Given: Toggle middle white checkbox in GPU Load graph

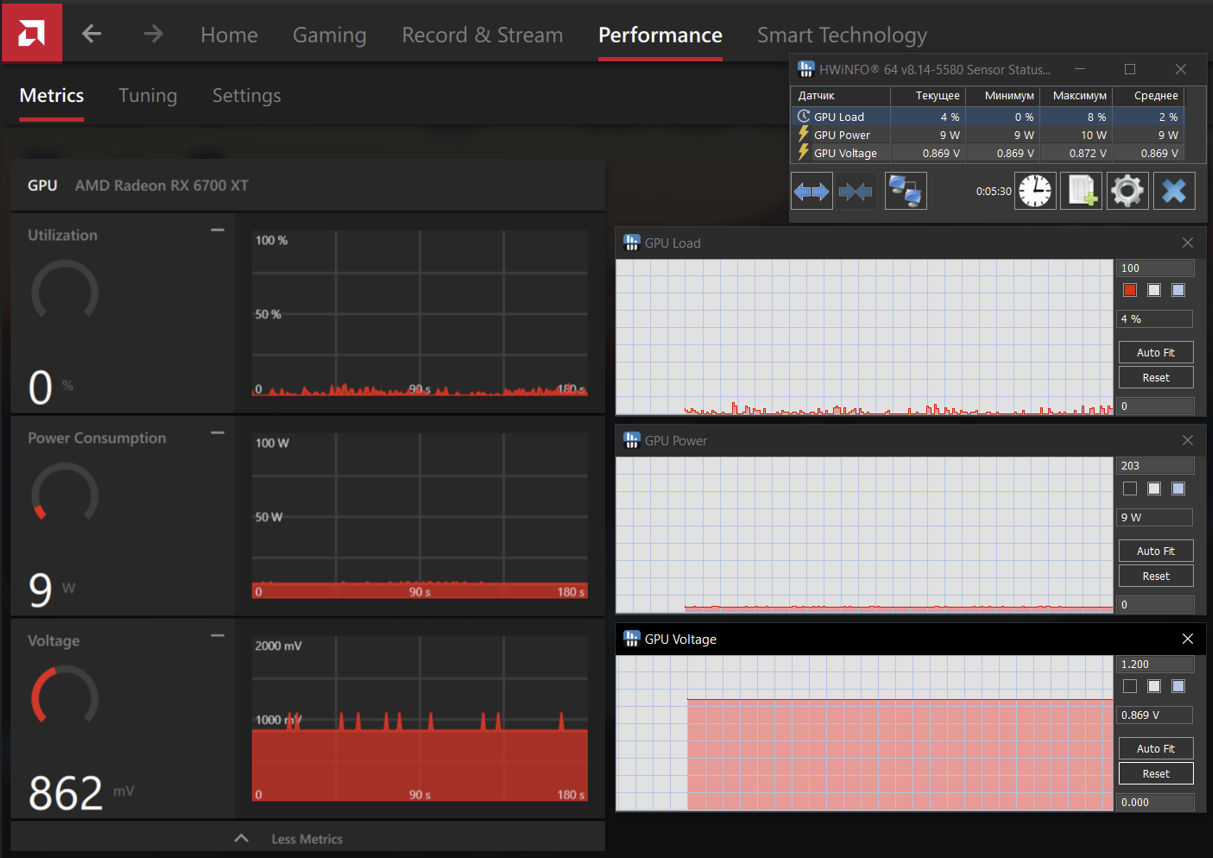Looking at the screenshot, I should click(1154, 290).
